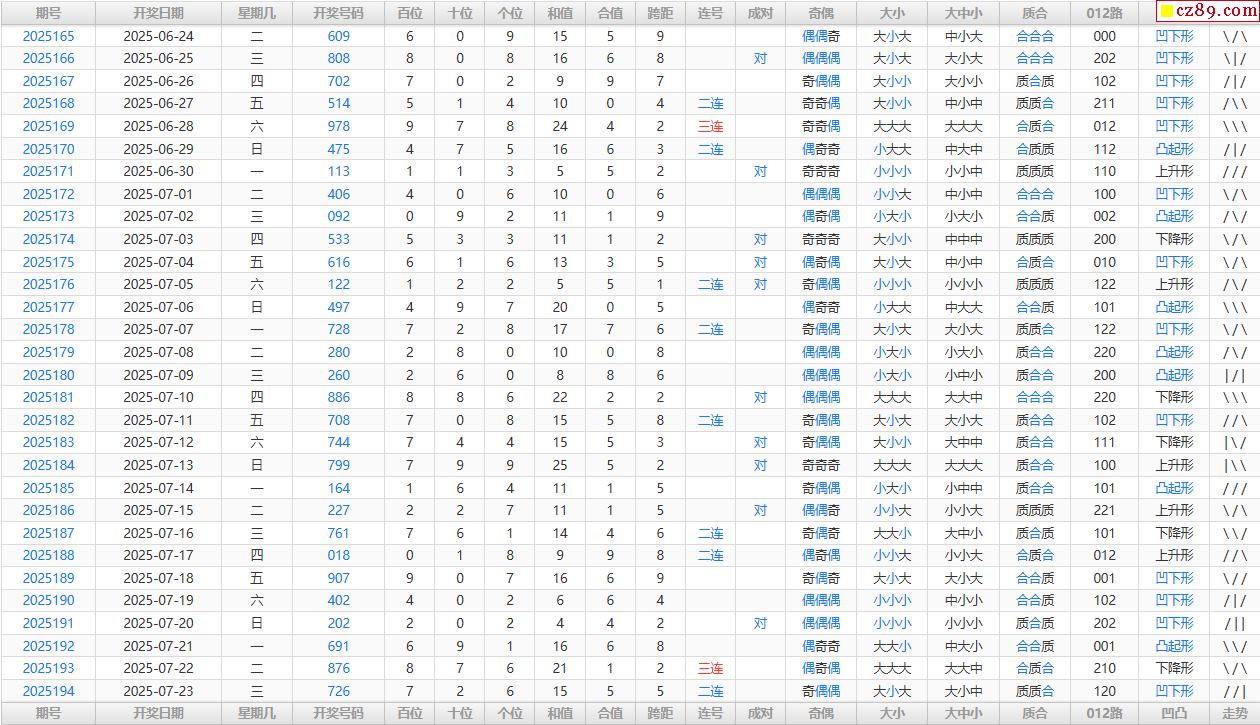Open period 2025165 link
The height and width of the screenshot is (725, 1260).
tap(48, 36)
